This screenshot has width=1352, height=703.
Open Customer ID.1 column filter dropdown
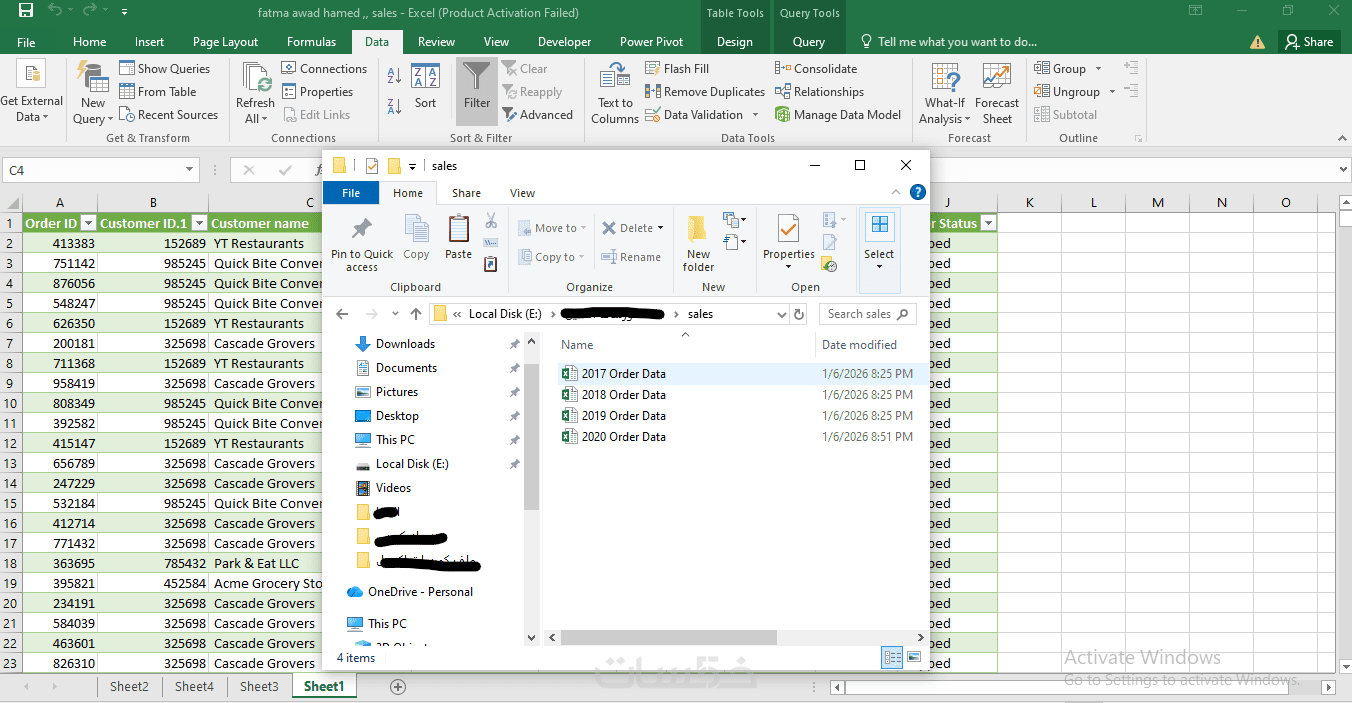199,224
